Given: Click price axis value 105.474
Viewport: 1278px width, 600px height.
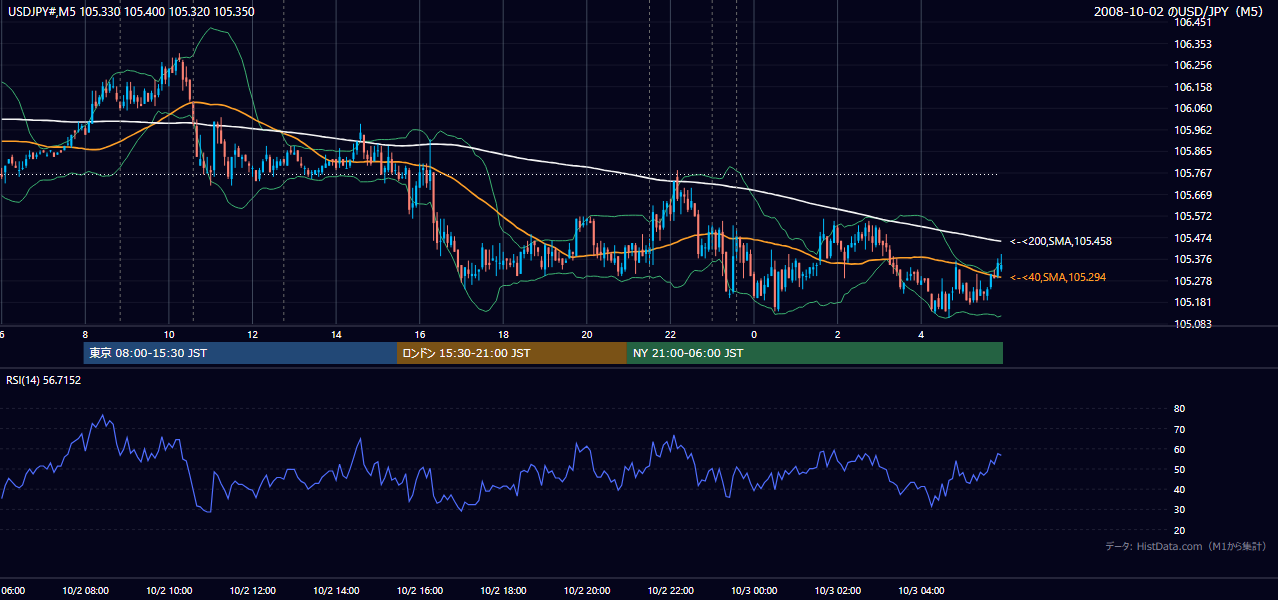Looking at the screenshot, I should 1193,238.
